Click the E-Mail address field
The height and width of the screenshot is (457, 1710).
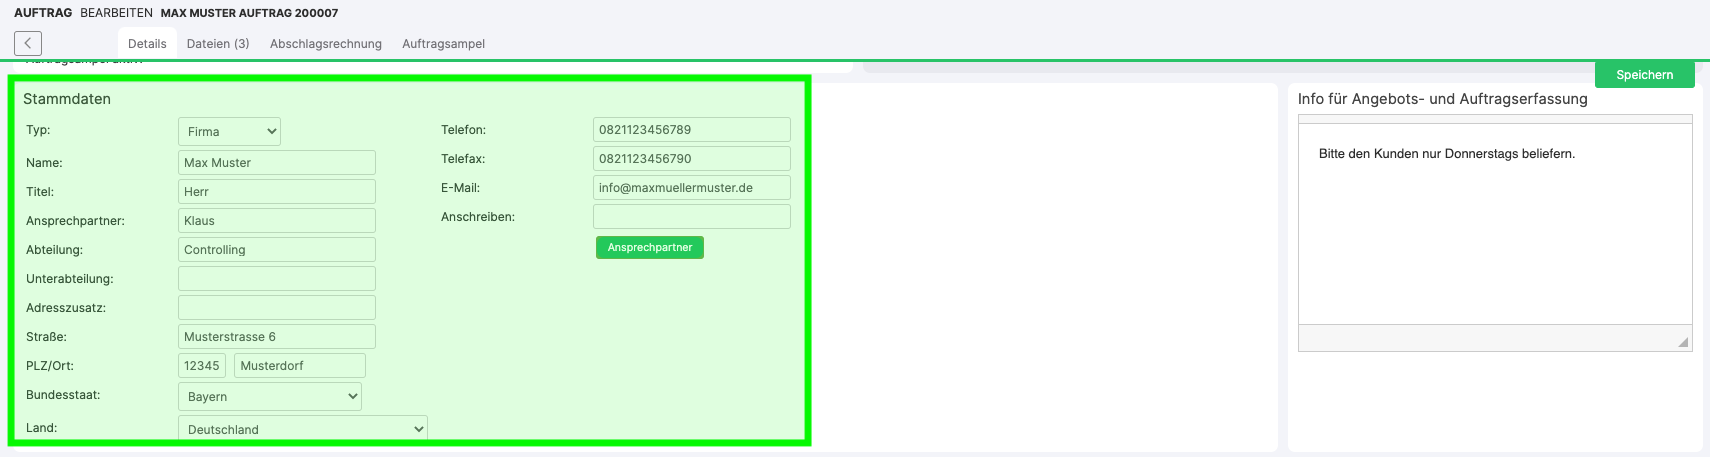click(691, 188)
